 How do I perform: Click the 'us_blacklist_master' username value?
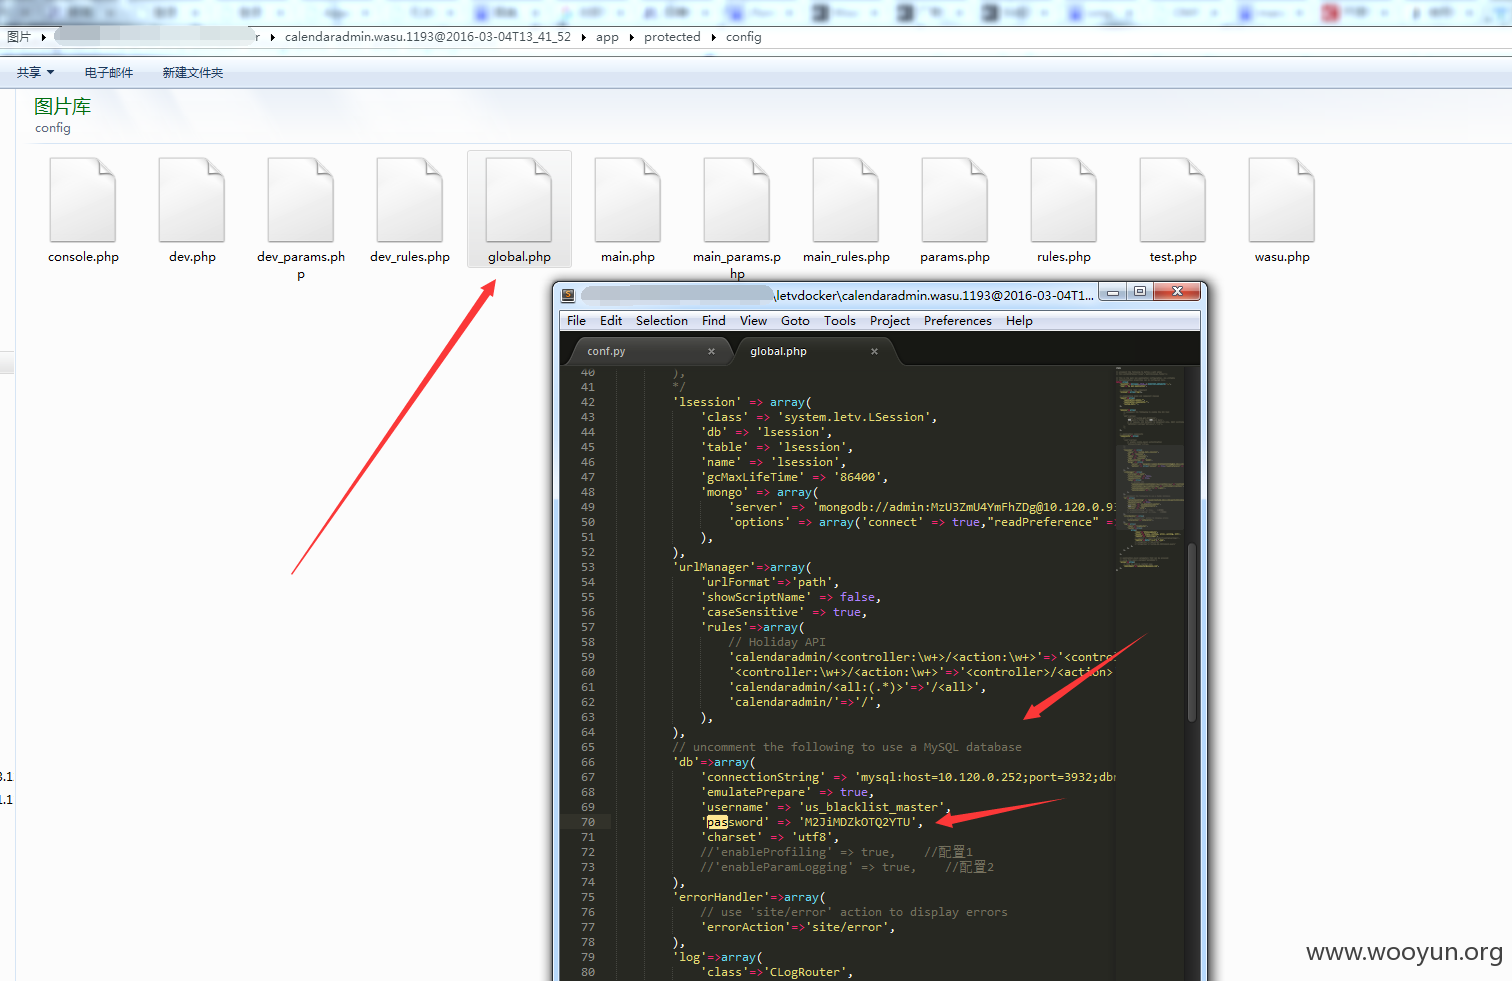[872, 807]
